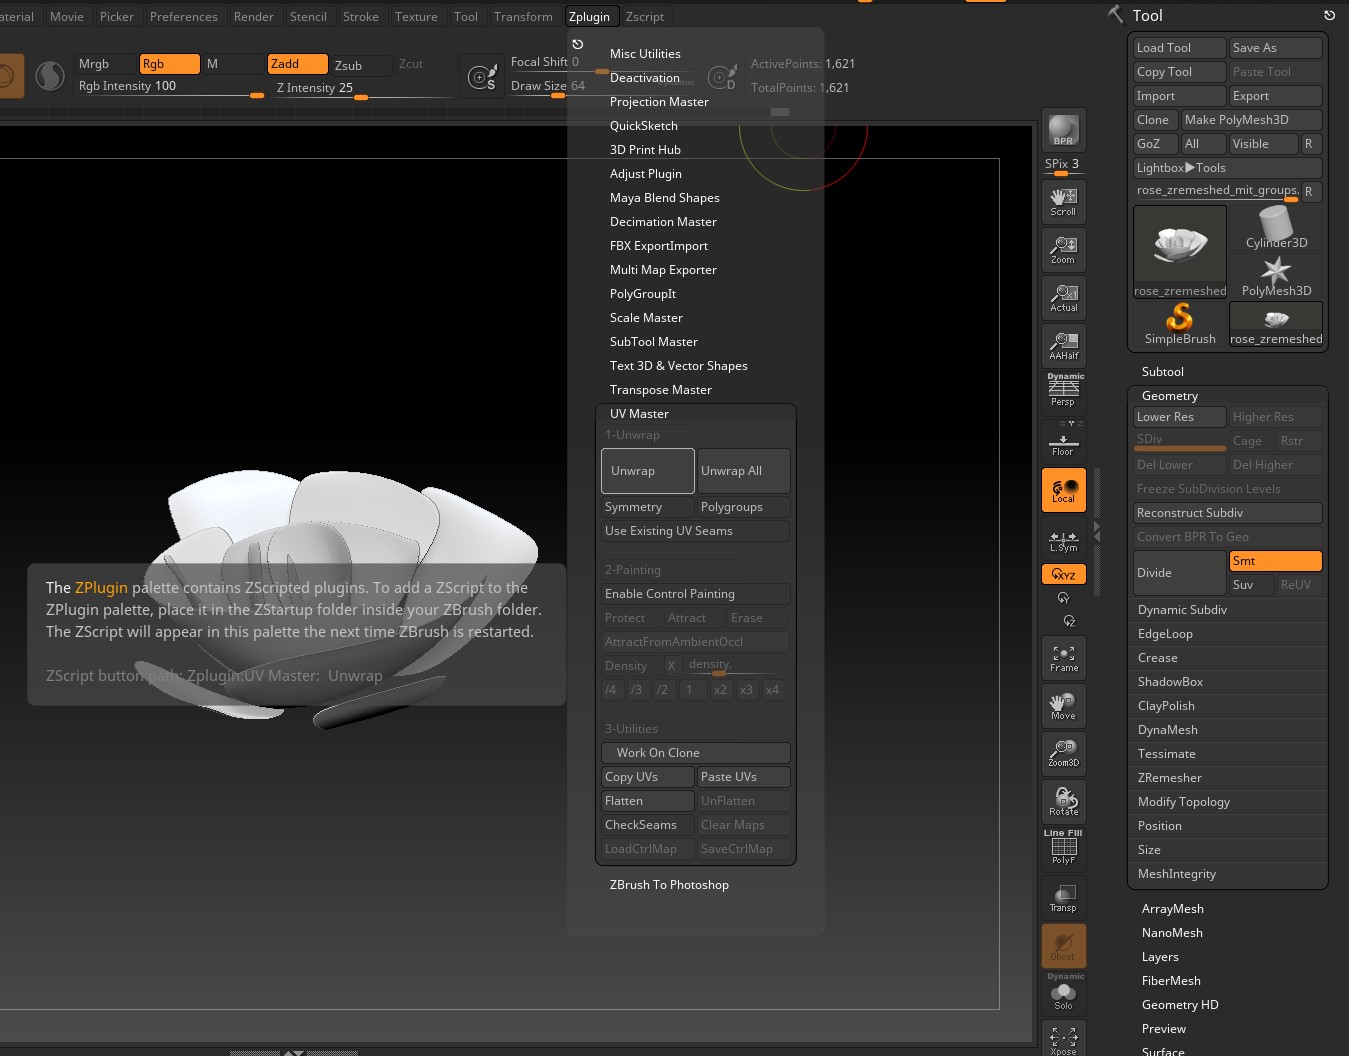Toggle Polygroups option in UV Master
The height and width of the screenshot is (1056, 1349).
coord(743,507)
